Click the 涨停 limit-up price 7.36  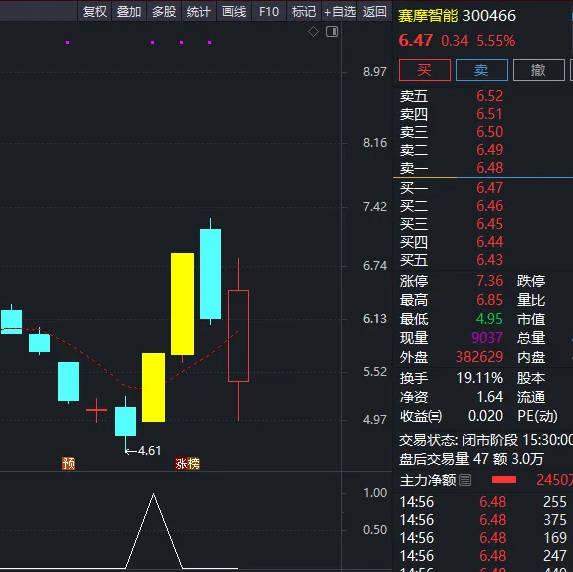489,281
